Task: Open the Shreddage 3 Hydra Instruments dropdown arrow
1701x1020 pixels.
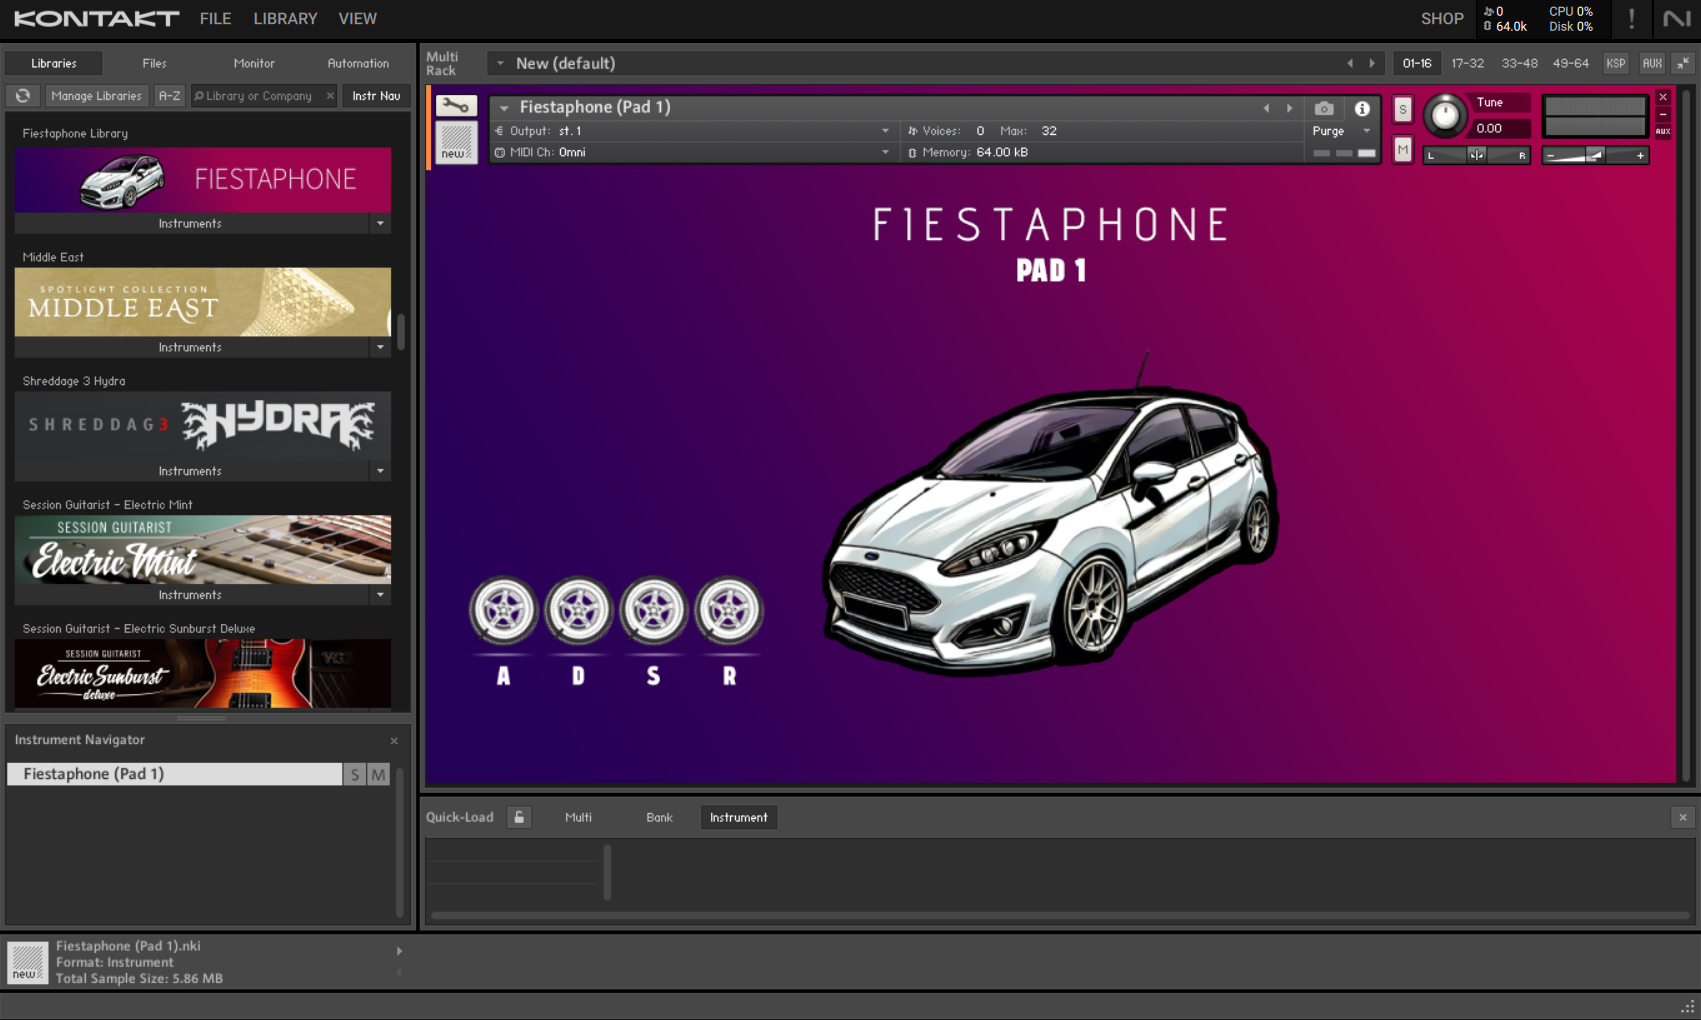Action: 380,471
